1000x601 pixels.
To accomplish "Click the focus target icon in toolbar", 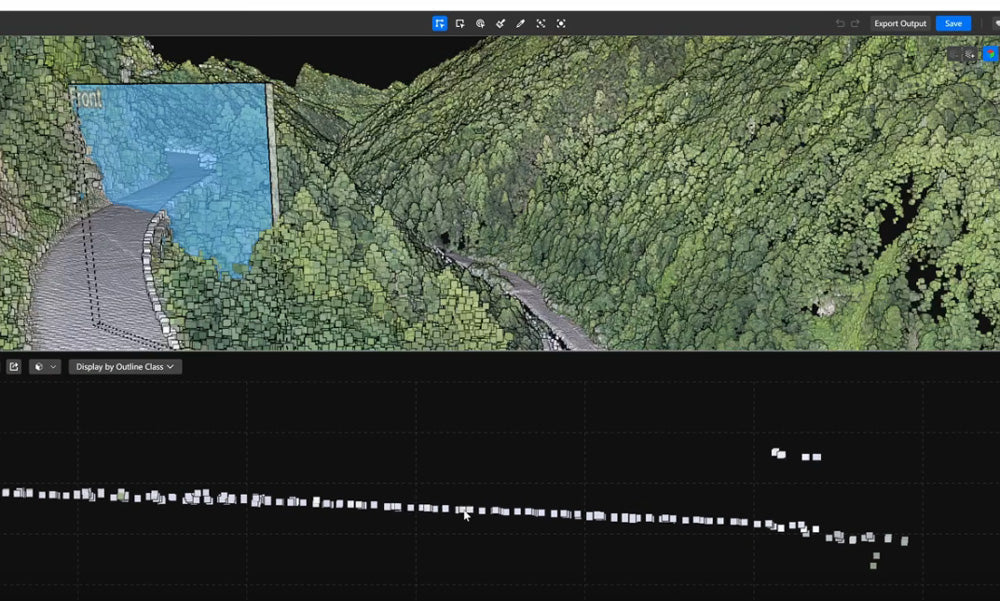I will click(x=561, y=23).
